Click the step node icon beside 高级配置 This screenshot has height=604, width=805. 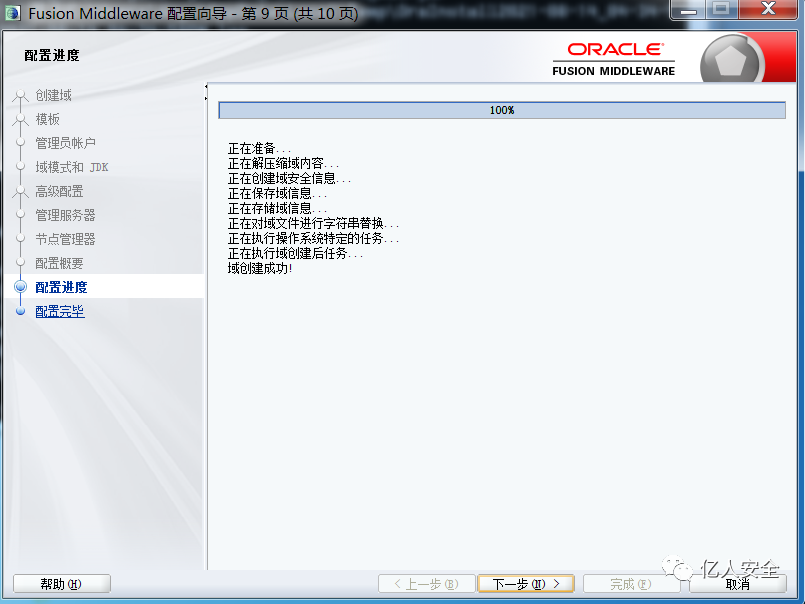tap(20, 192)
